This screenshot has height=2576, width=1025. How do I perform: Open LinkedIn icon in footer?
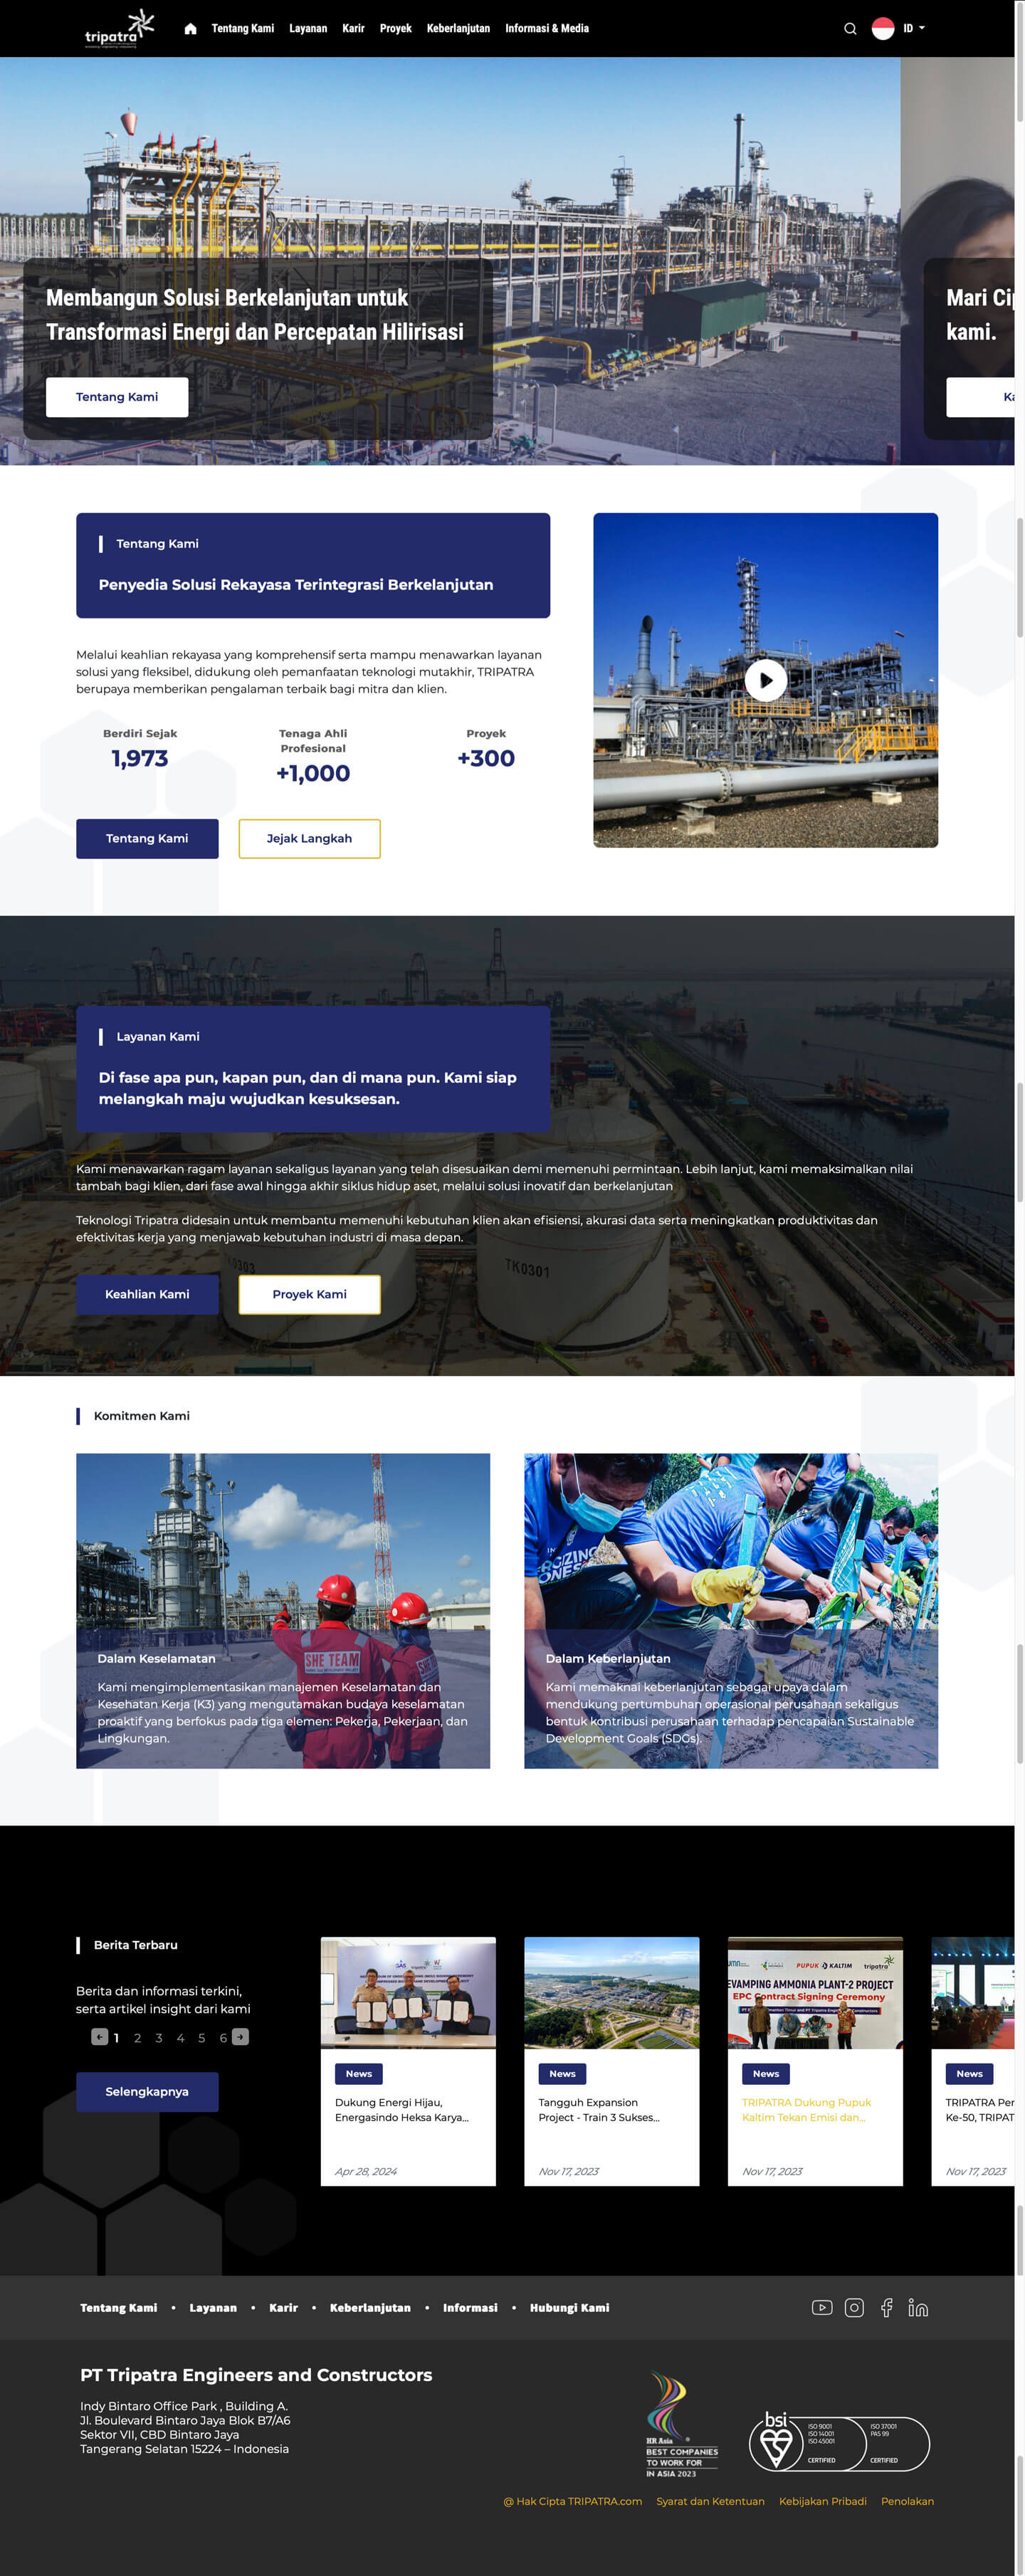click(x=918, y=2308)
